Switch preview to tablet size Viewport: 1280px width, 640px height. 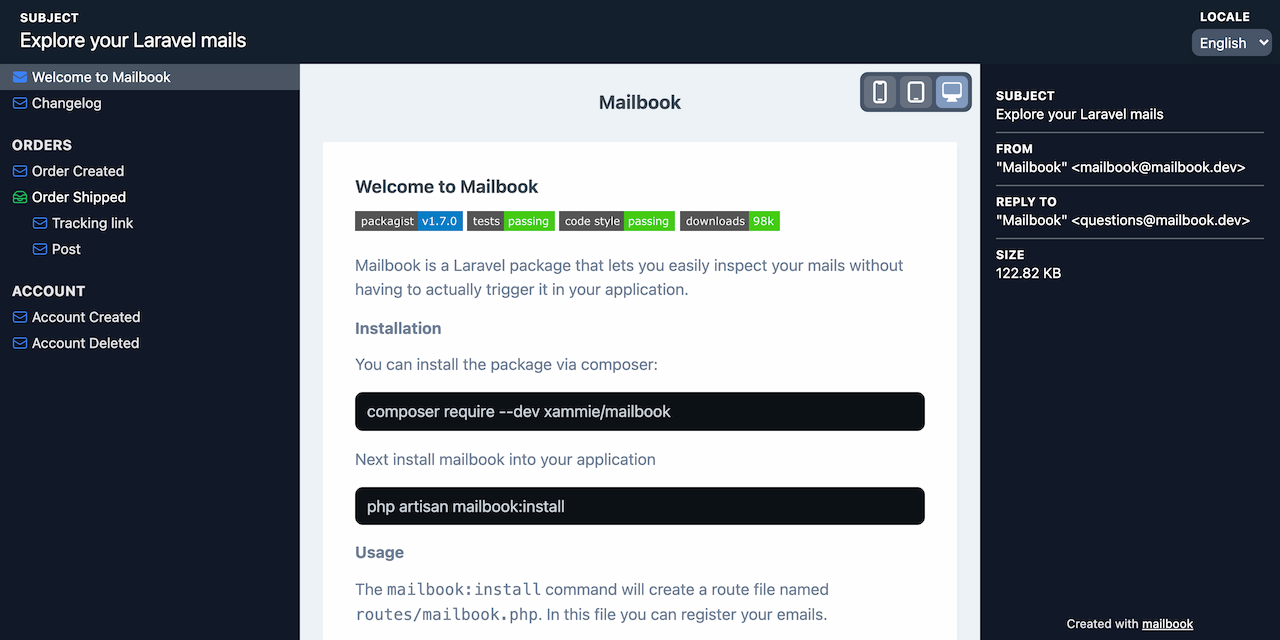click(915, 92)
